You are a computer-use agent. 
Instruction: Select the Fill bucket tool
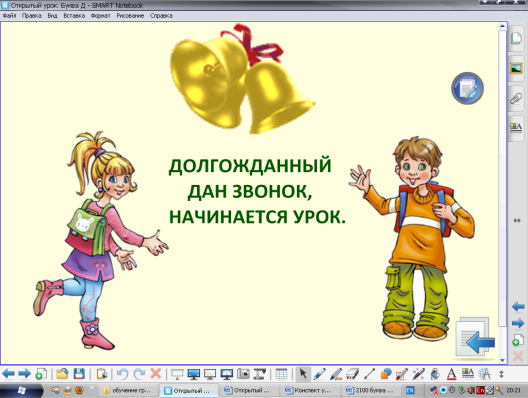pyautogui.click(x=435, y=374)
